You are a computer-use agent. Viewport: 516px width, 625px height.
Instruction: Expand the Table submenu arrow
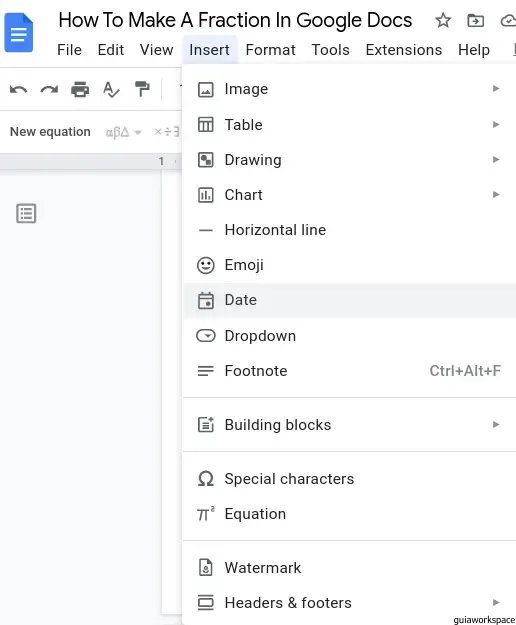496,124
